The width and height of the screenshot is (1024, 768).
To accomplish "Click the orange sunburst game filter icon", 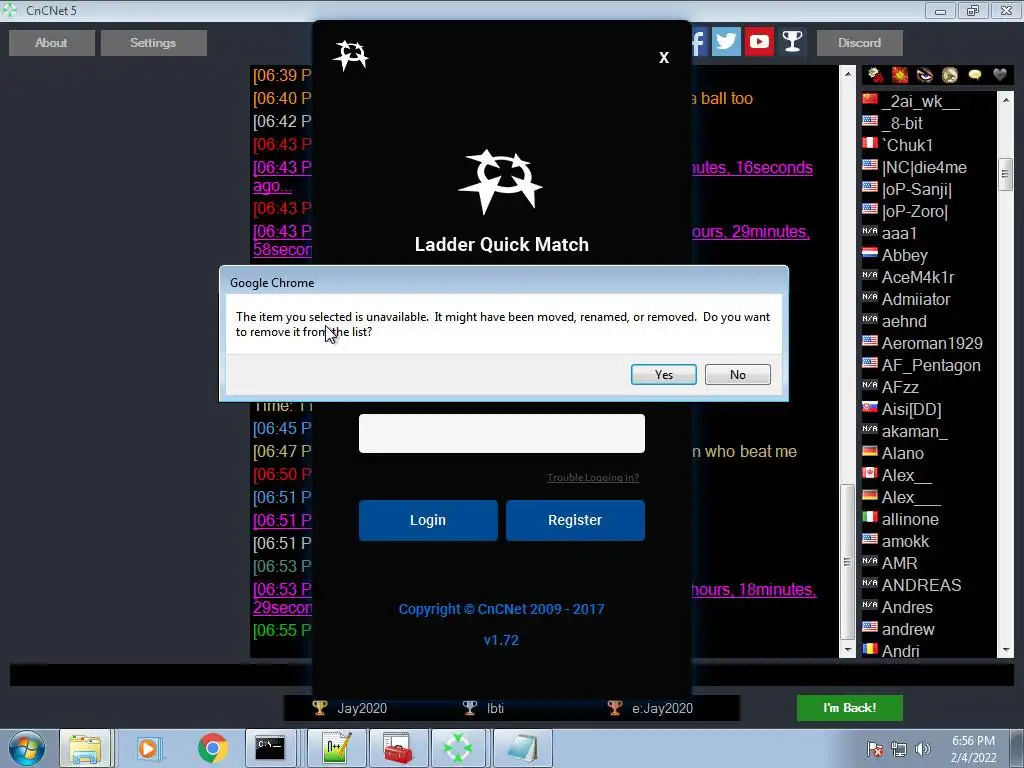I will pyautogui.click(x=900, y=75).
